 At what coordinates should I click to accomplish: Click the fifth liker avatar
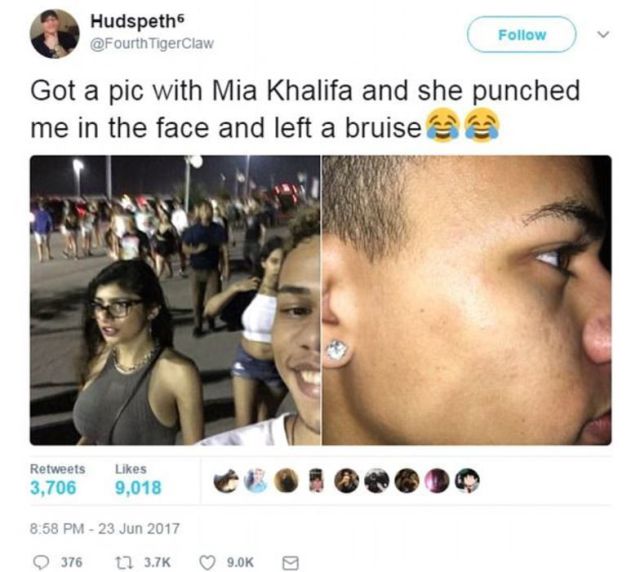pyautogui.click(x=347, y=481)
